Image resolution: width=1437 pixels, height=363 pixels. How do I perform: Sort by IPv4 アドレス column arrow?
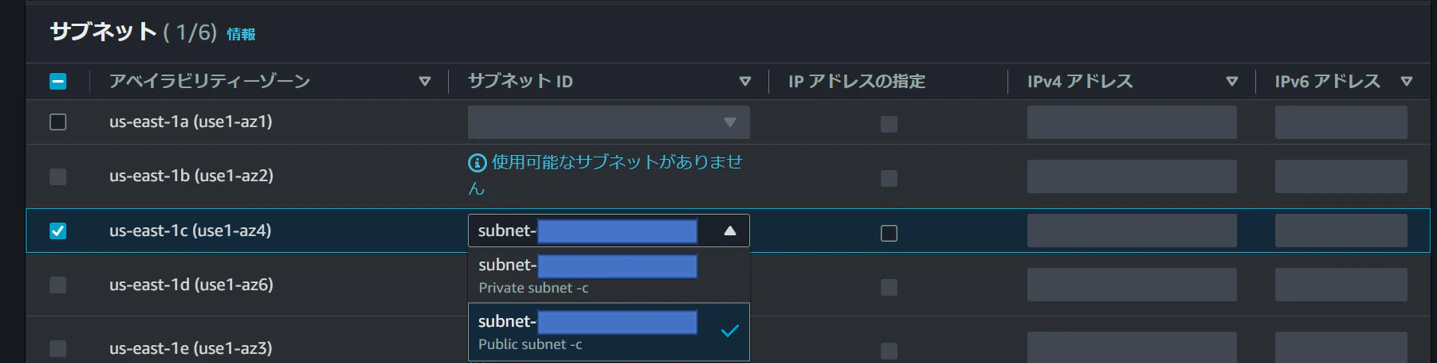click(x=1232, y=82)
